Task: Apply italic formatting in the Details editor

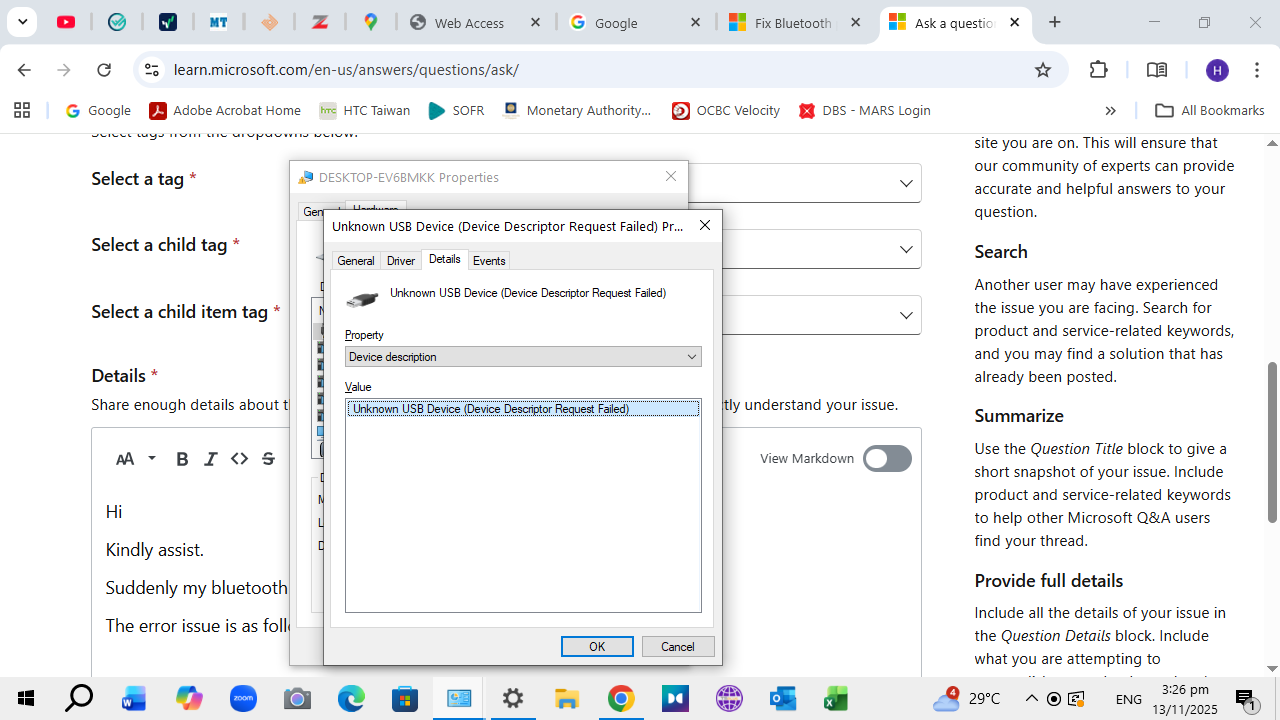Action: 210,459
